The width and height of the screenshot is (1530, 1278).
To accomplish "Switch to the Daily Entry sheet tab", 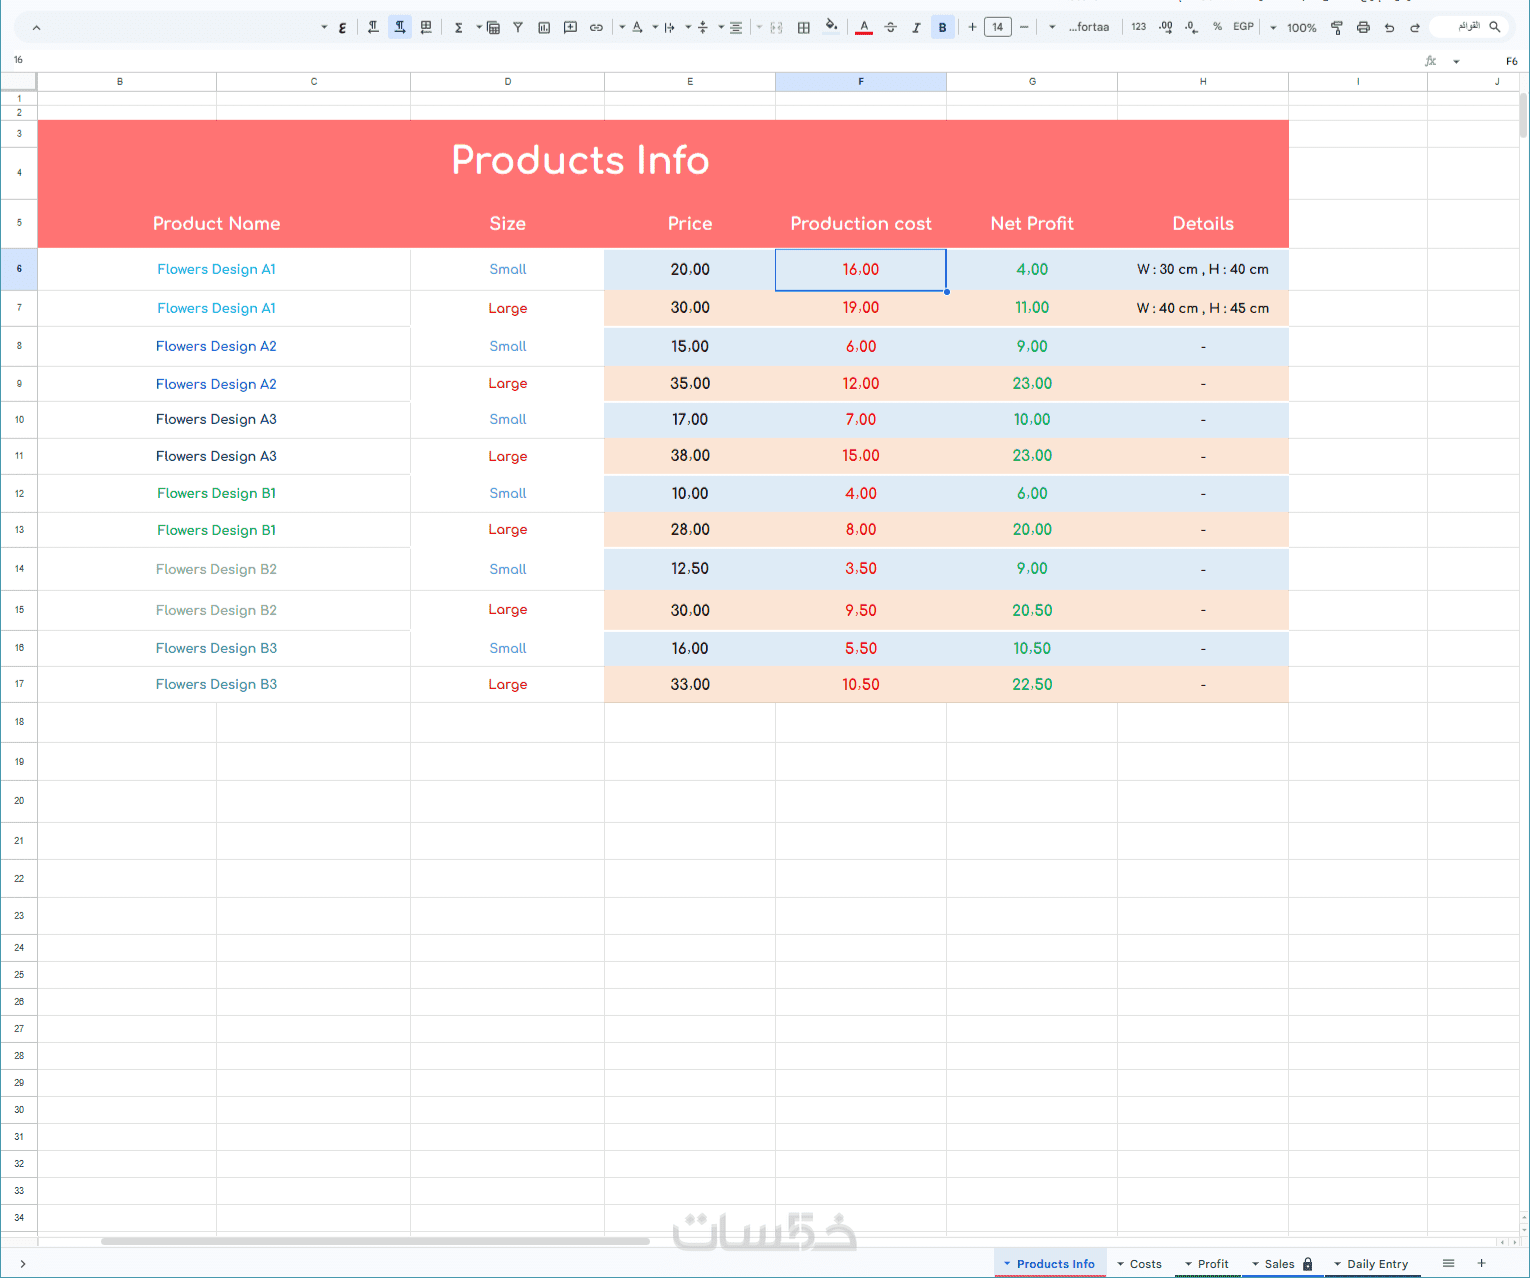I will click(1371, 1264).
